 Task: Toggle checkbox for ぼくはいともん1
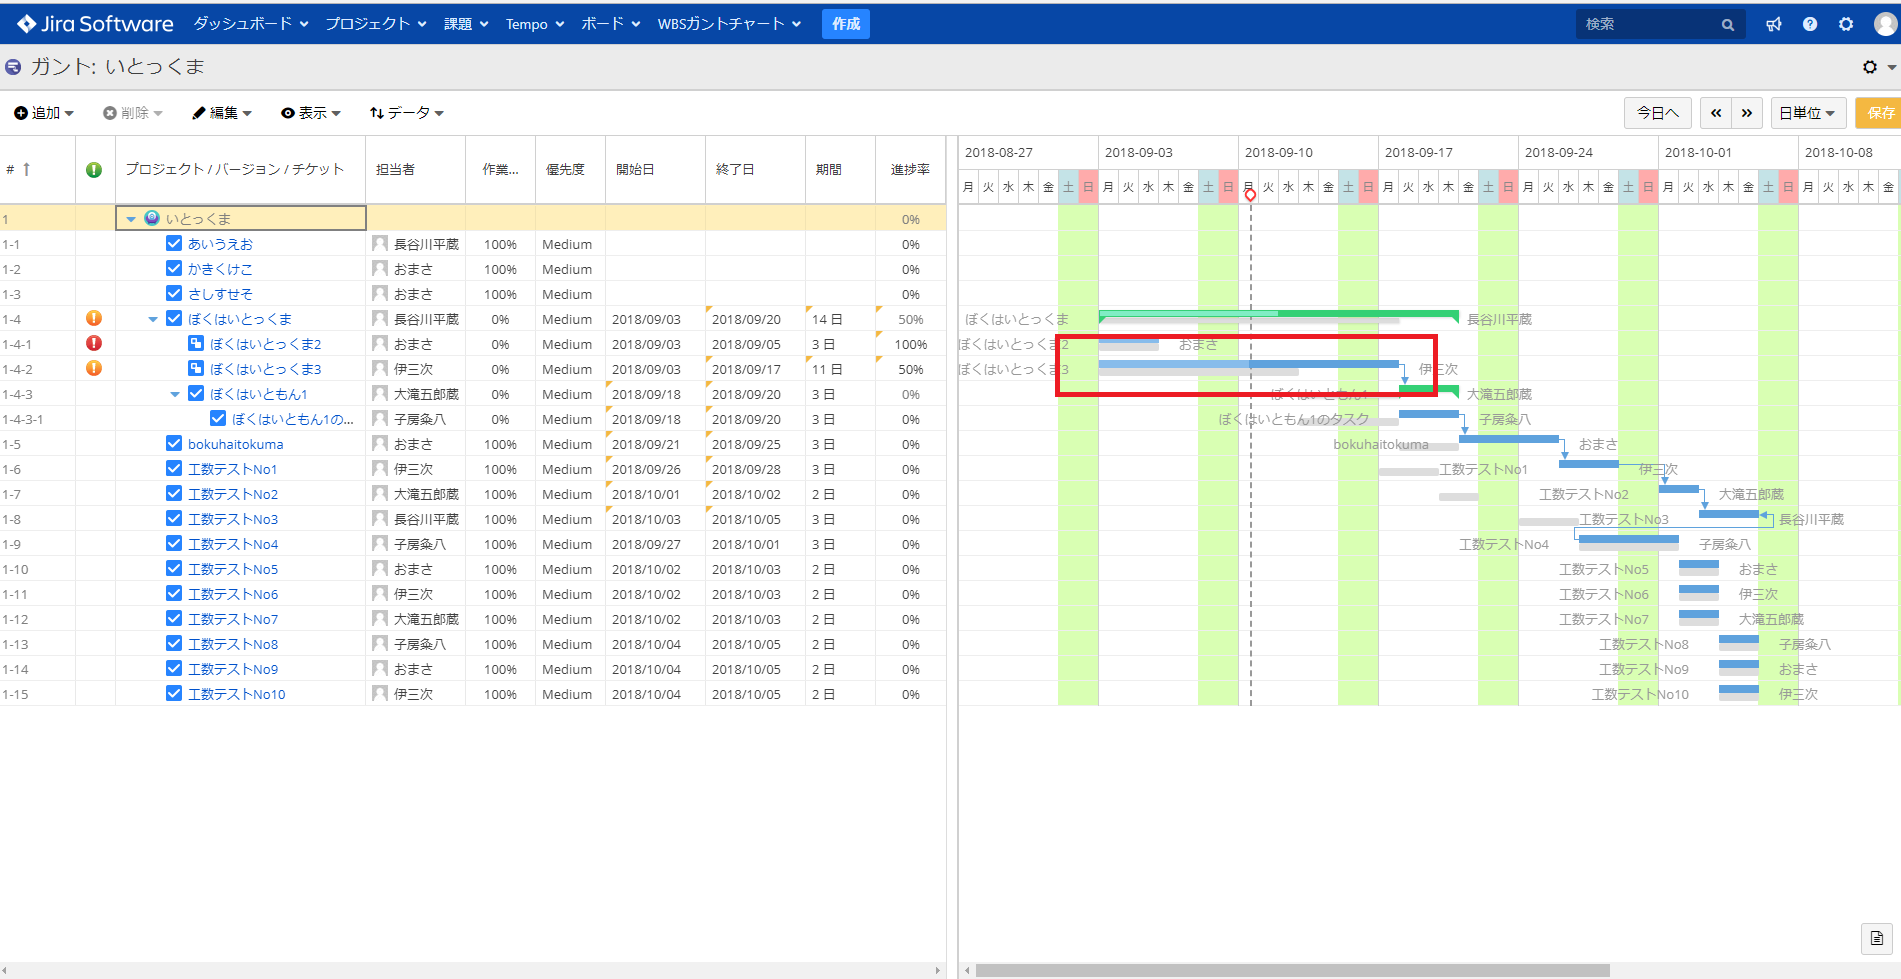coord(196,393)
